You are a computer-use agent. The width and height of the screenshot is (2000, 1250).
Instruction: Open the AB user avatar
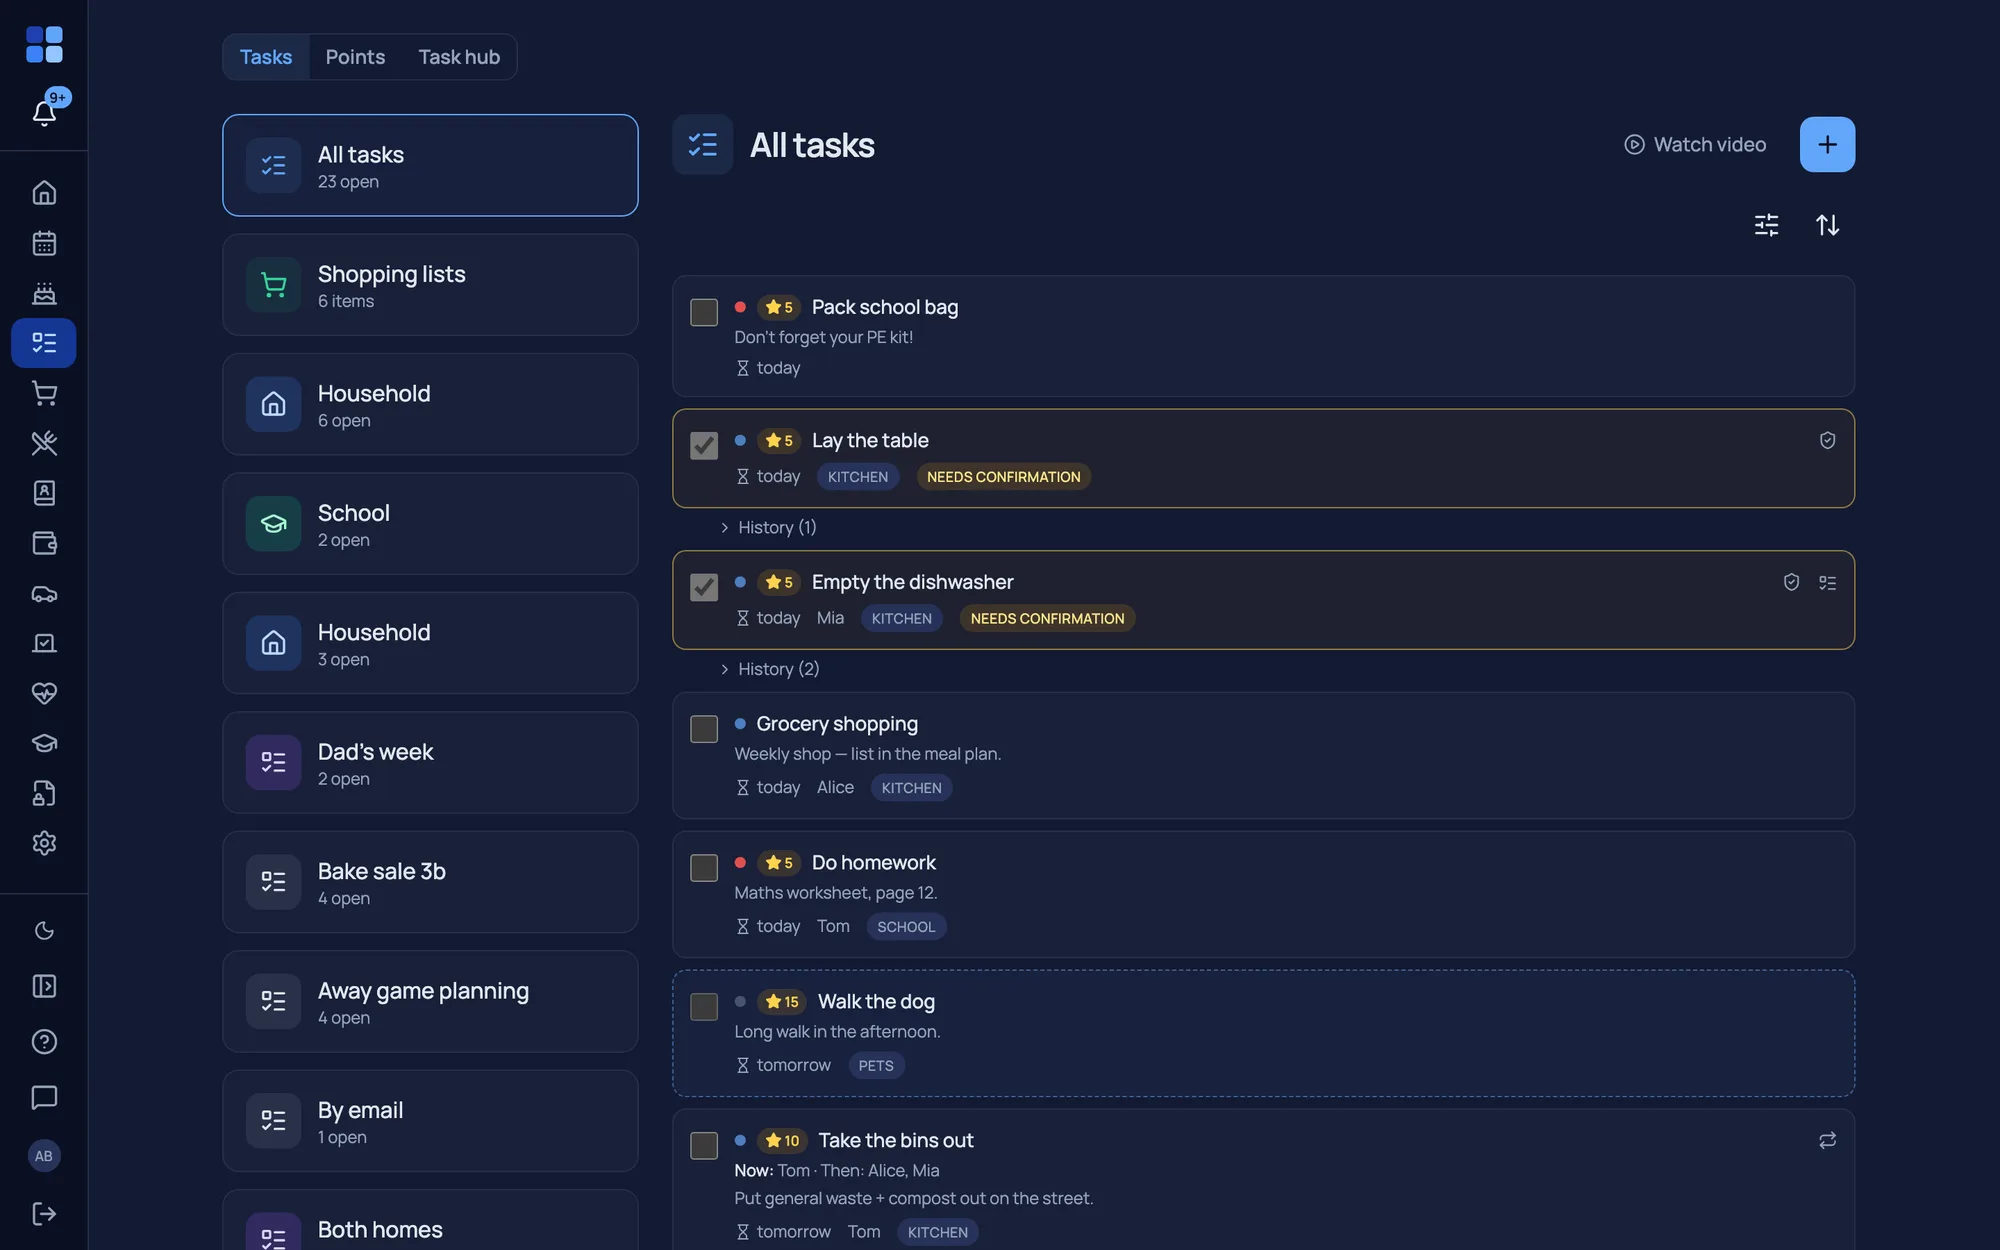[x=44, y=1156]
